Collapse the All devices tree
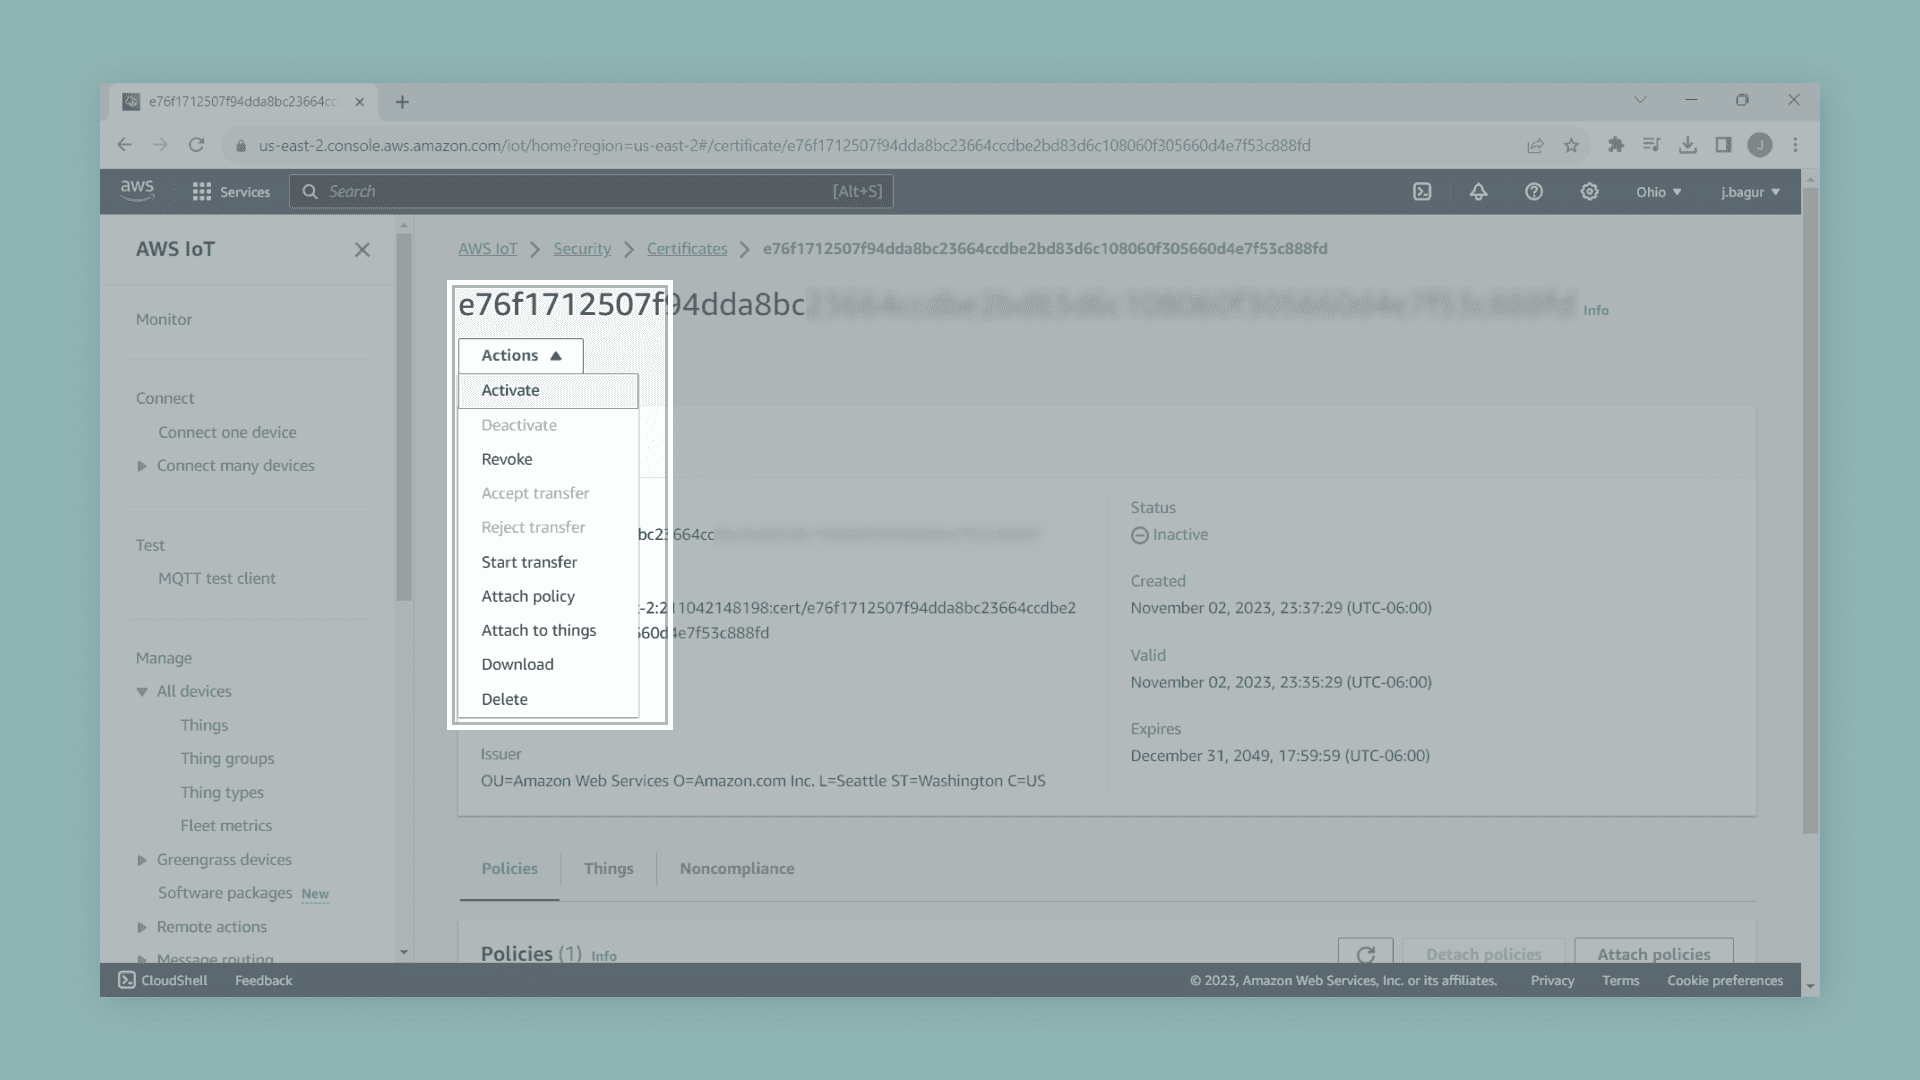This screenshot has width=1920, height=1080. [142, 692]
